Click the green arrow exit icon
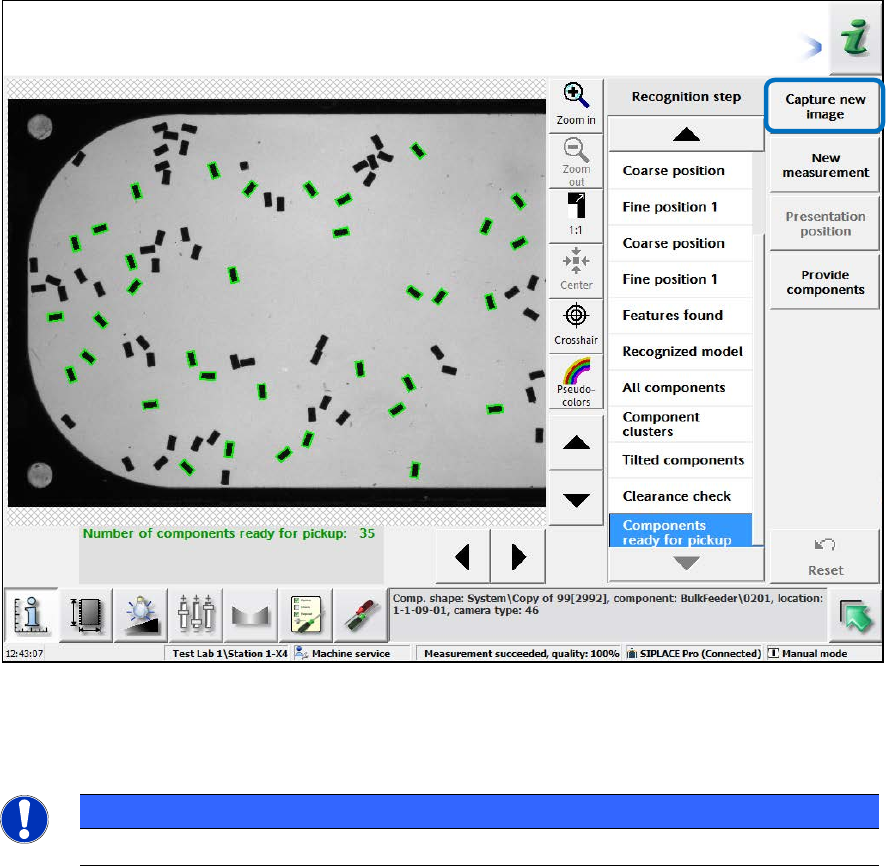886x866 pixels. coord(856,615)
